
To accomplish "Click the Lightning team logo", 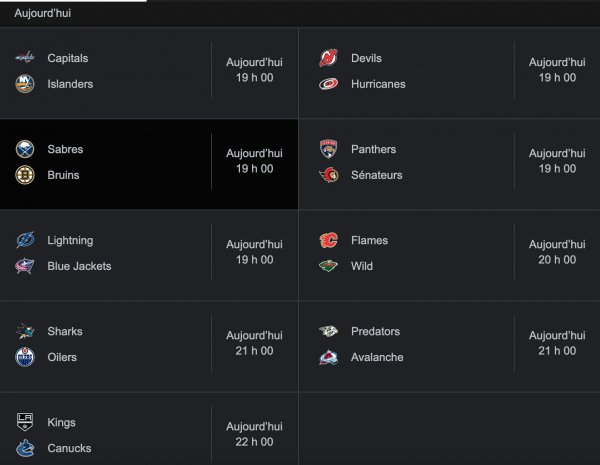I will [25, 240].
